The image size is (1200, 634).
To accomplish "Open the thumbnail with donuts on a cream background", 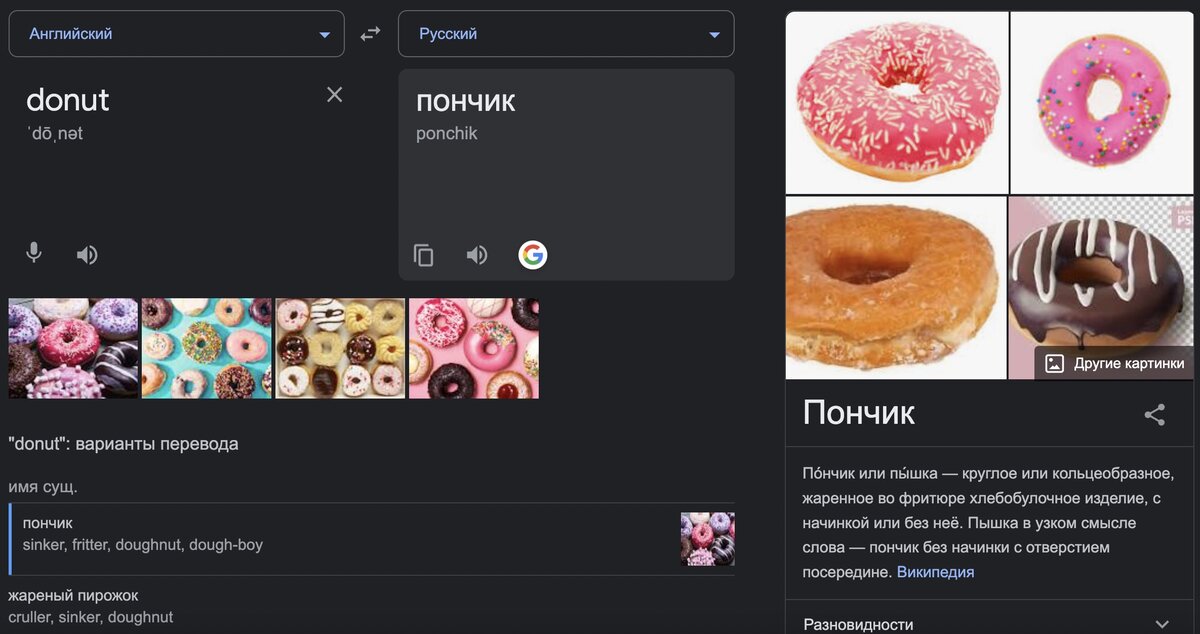I will pyautogui.click(x=341, y=348).
